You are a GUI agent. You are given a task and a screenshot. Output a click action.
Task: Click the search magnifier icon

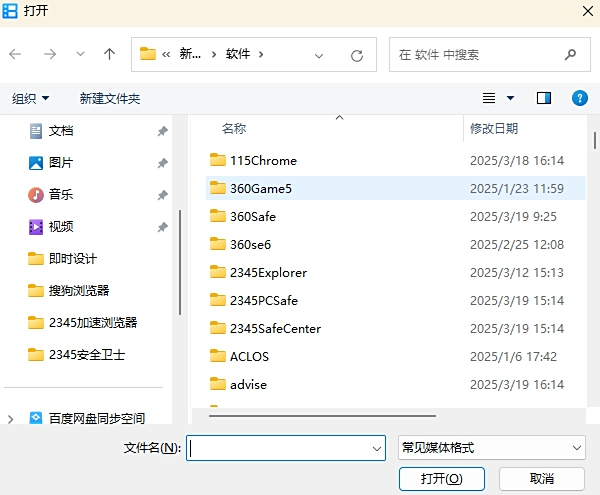570,54
